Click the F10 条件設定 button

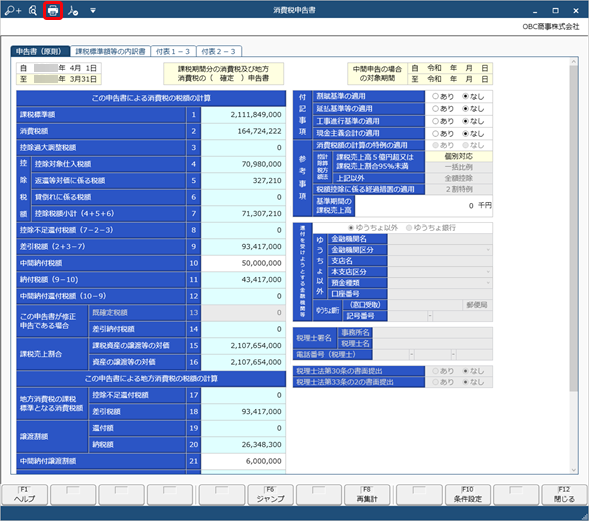[468, 494]
